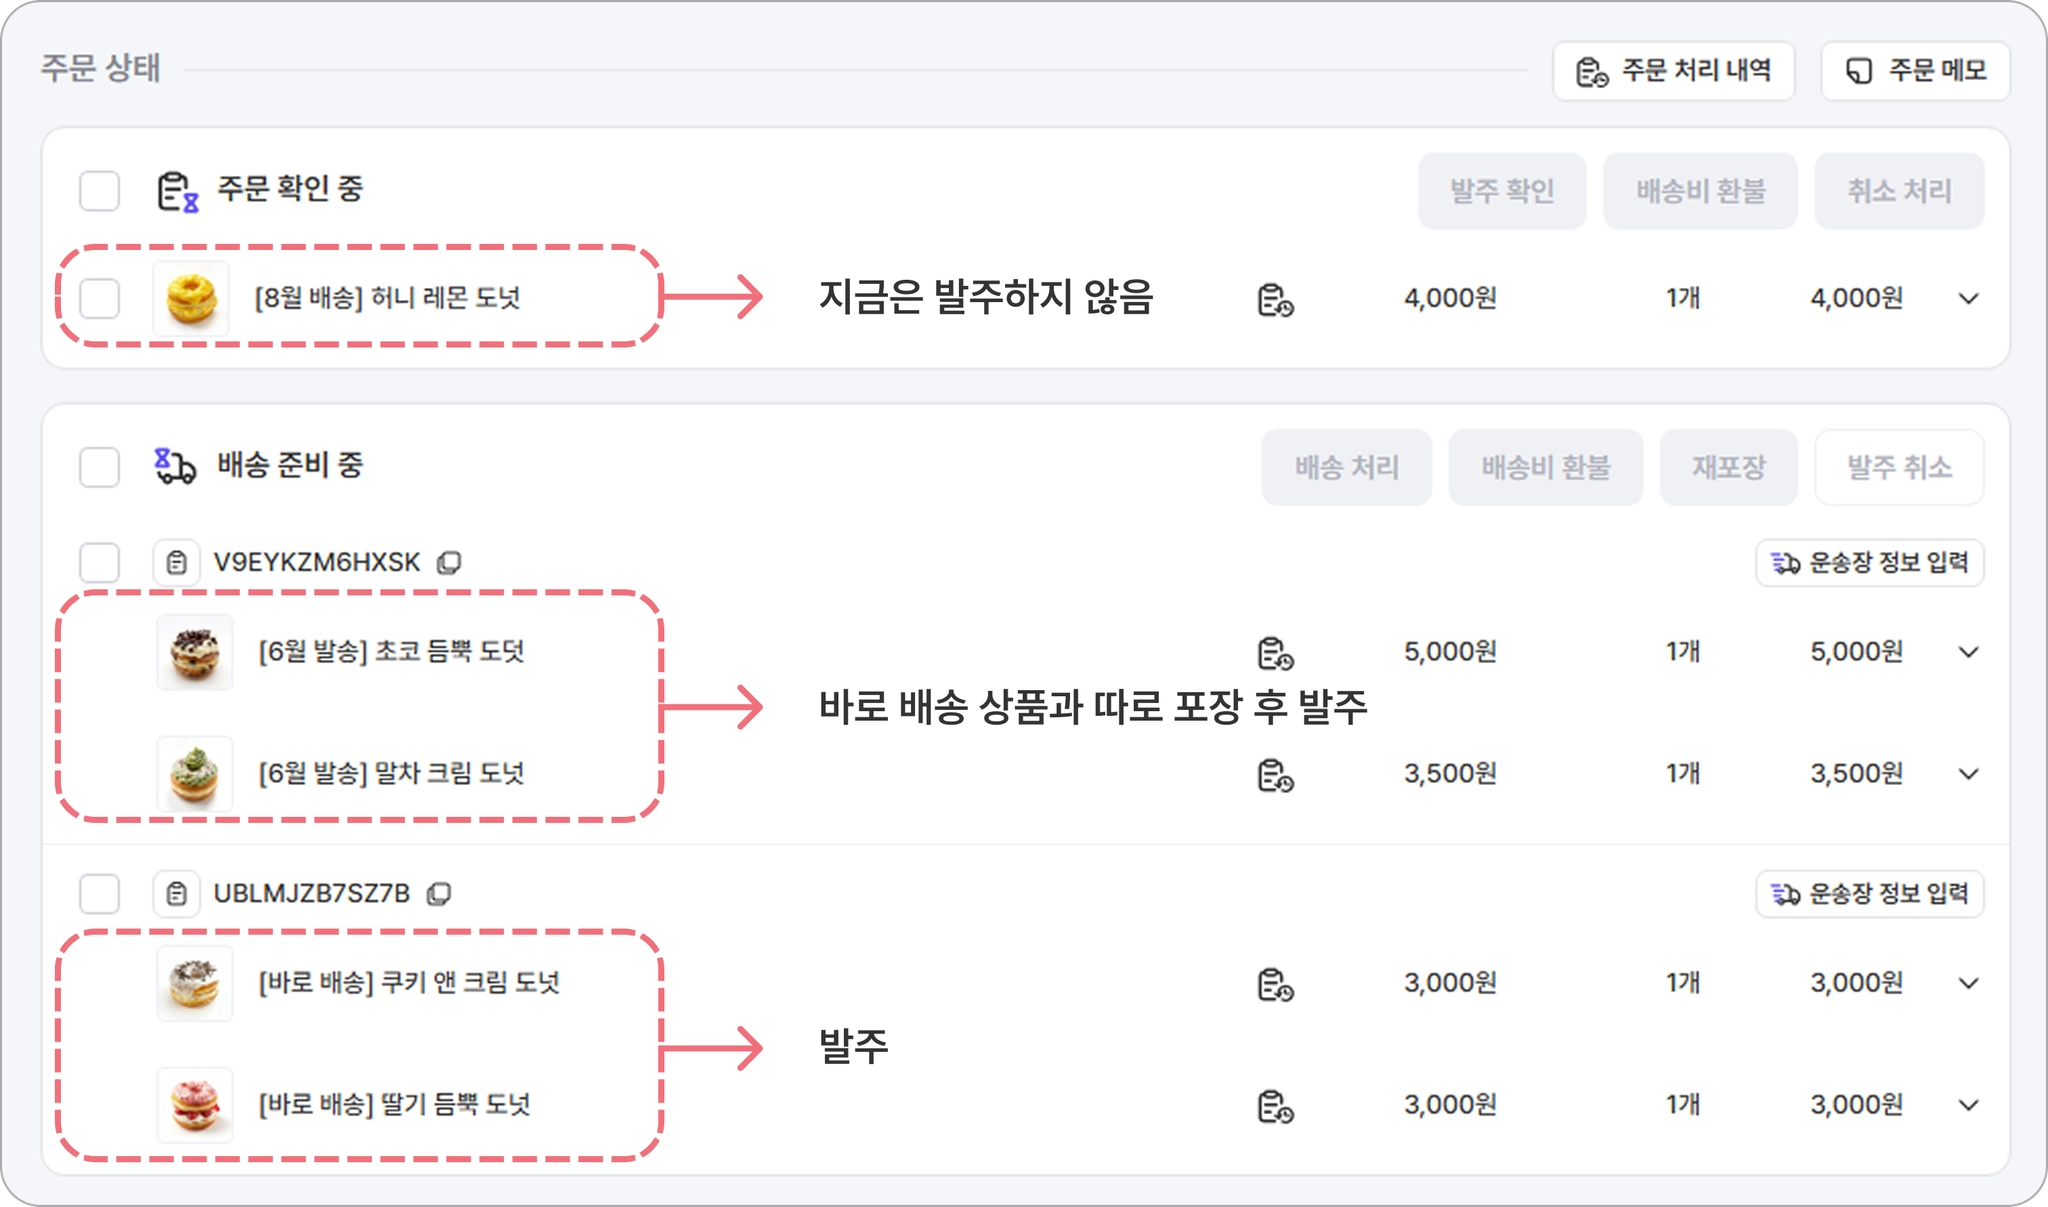
Task: Expand the 딸기 듬뿍 도넛 row details
Action: click(x=1968, y=1106)
